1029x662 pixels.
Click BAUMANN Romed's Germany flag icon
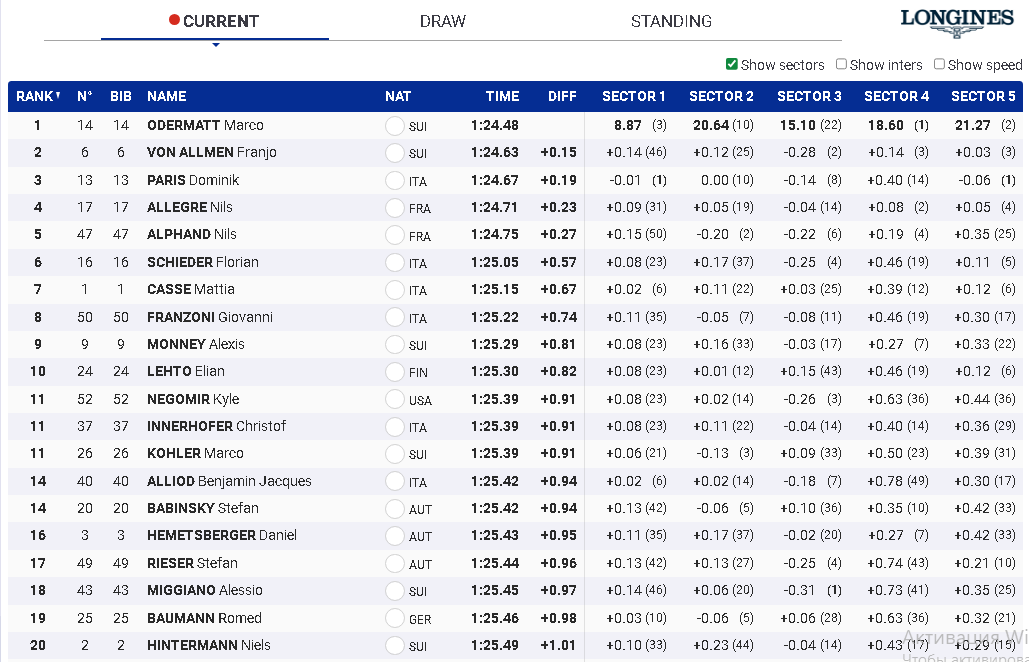(394, 618)
